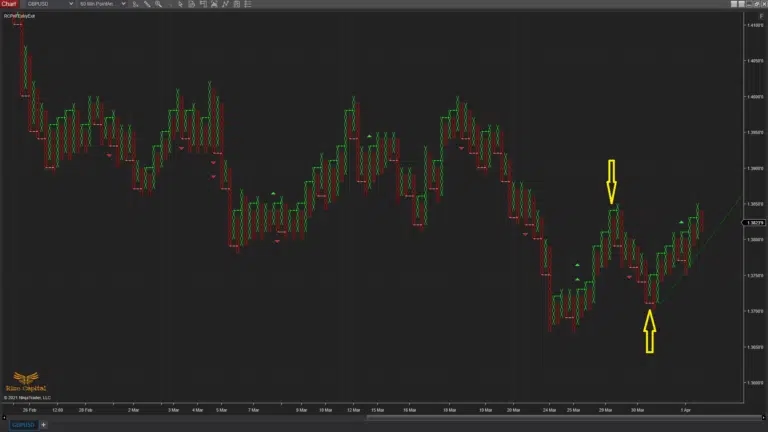Open the chart style bars icon
The width and height of the screenshot is (768, 432).
pyautogui.click(x=137, y=4)
